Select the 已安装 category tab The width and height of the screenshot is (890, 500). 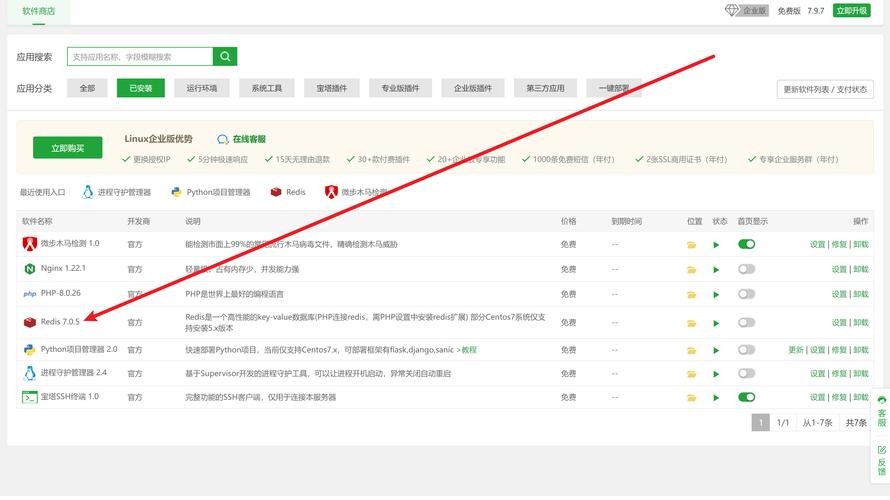tap(141, 88)
